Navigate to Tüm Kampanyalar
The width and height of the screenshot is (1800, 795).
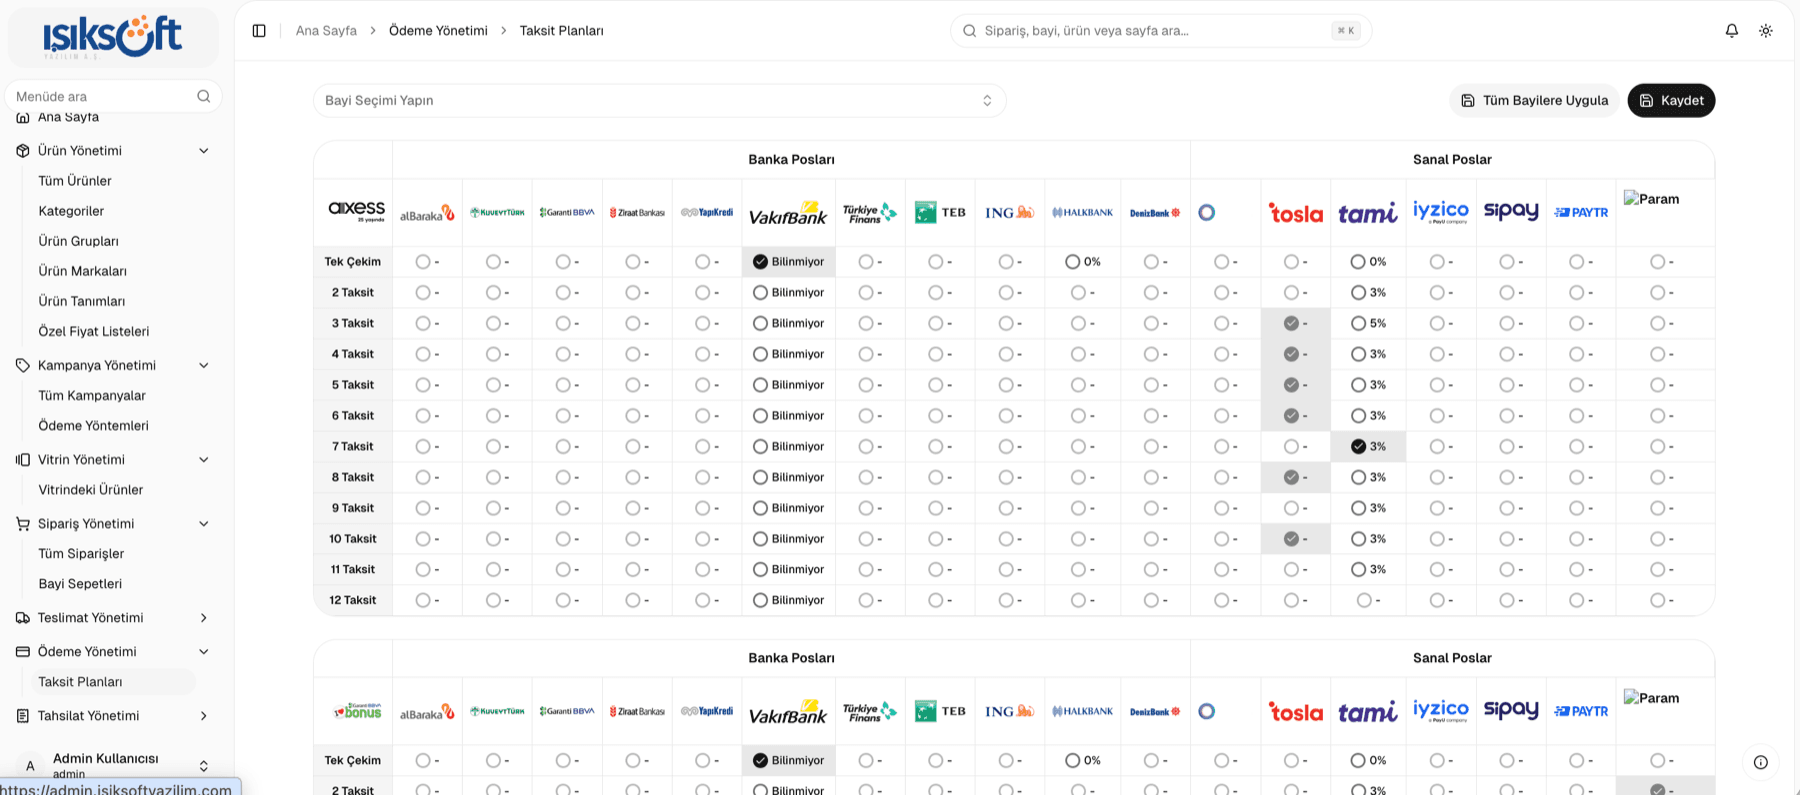(92, 396)
